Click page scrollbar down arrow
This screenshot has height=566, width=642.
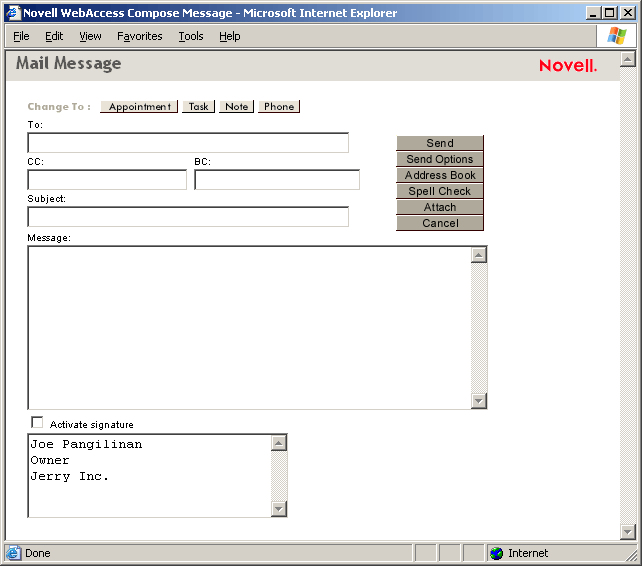pyautogui.click(x=628, y=532)
